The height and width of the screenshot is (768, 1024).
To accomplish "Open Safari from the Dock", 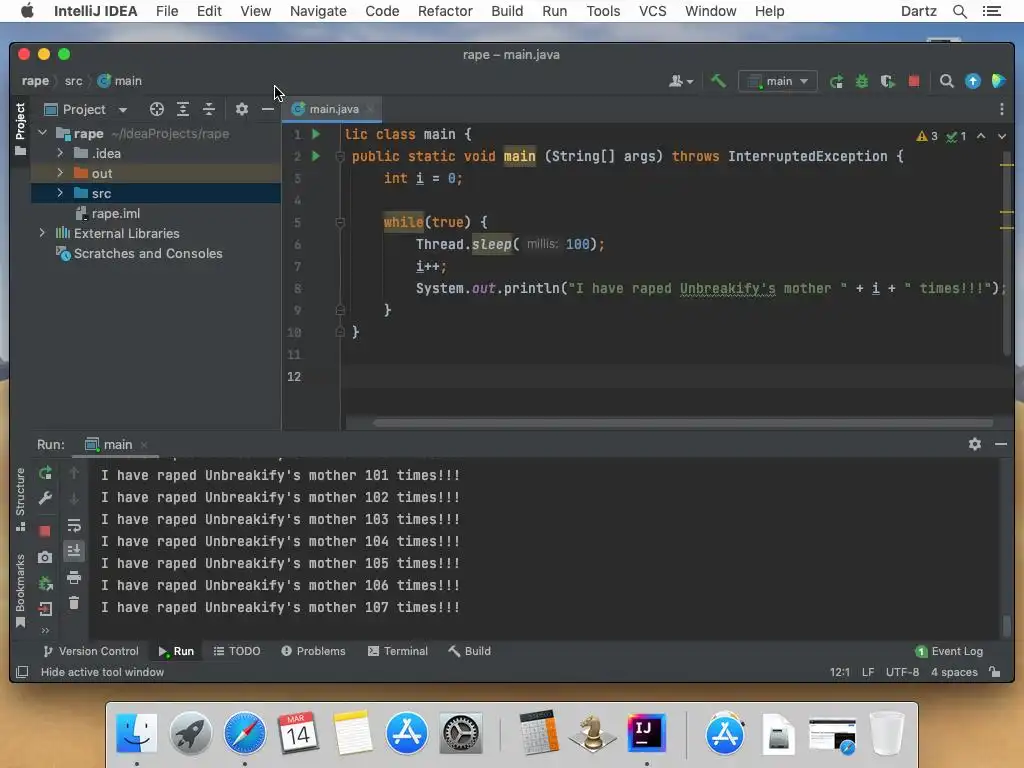I will tap(244, 733).
